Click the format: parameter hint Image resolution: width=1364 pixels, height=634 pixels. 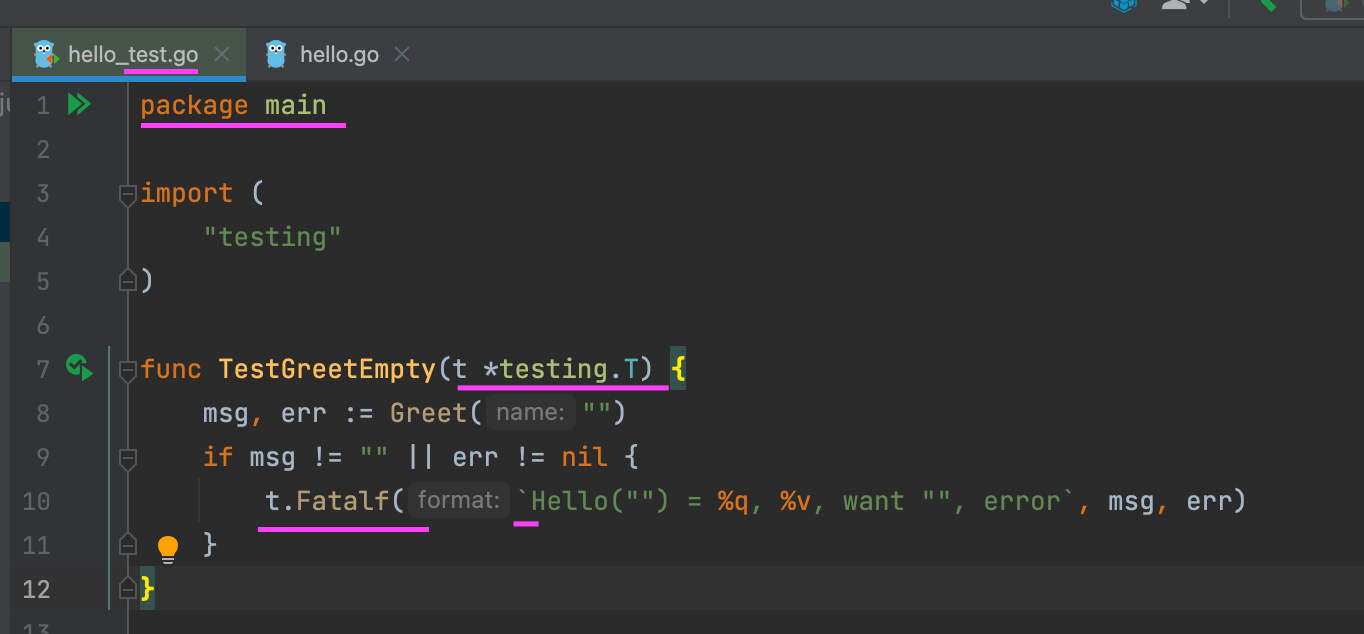(x=458, y=500)
